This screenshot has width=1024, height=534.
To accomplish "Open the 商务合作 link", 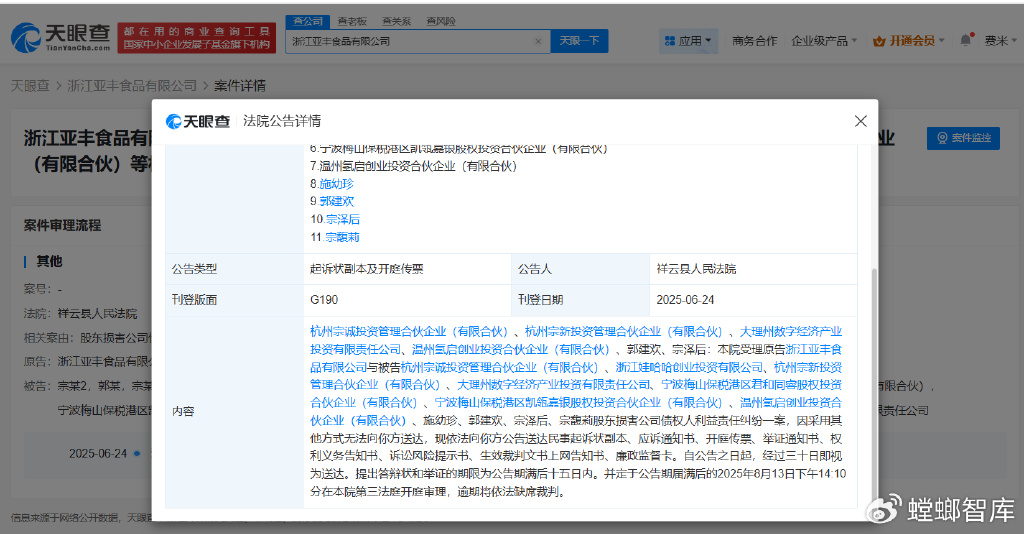I will pyautogui.click(x=754, y=41).
